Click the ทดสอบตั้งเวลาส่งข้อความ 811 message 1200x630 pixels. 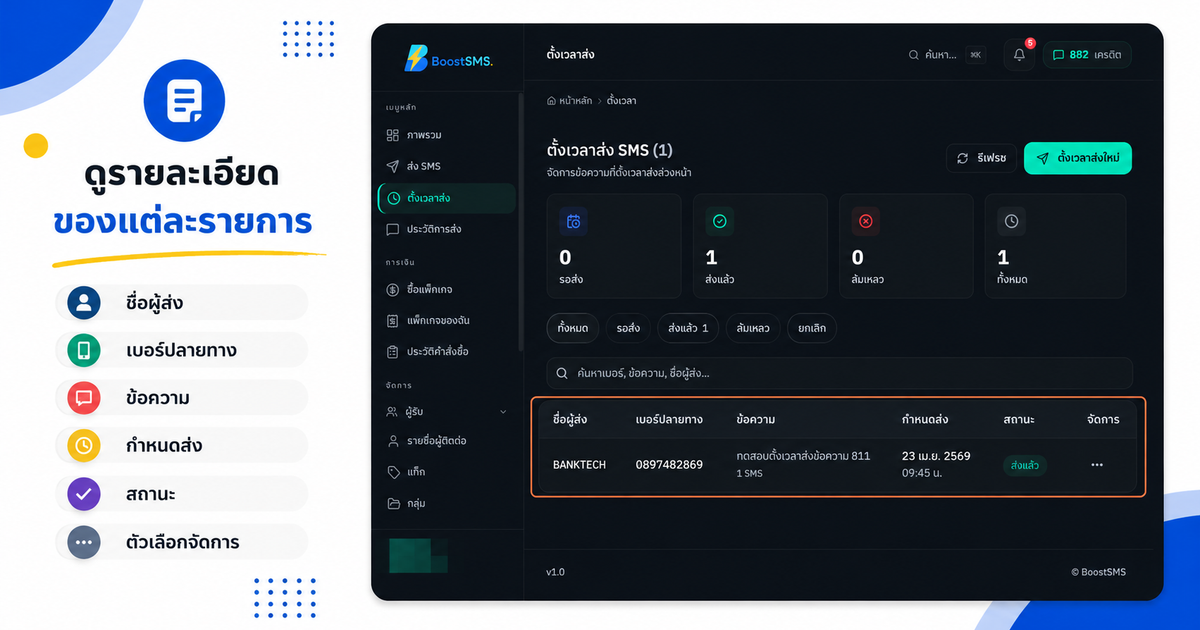[803, 456]
